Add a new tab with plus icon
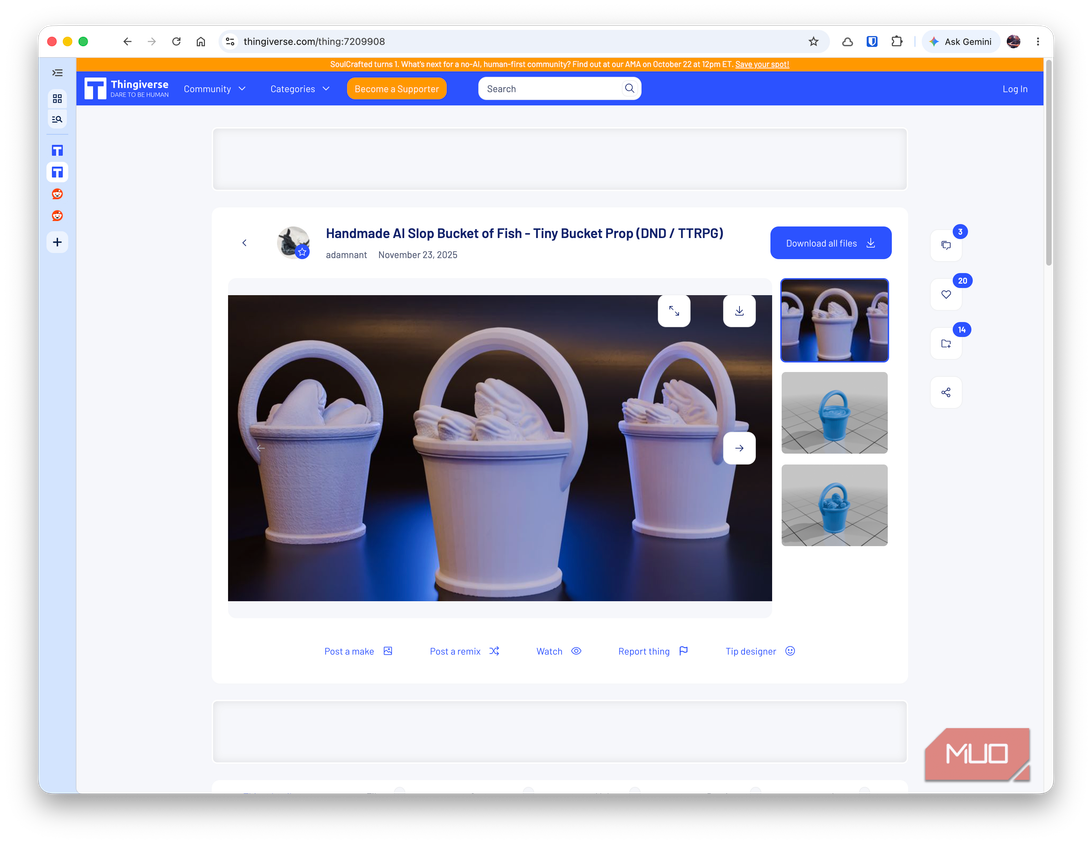 click(57, 242)
